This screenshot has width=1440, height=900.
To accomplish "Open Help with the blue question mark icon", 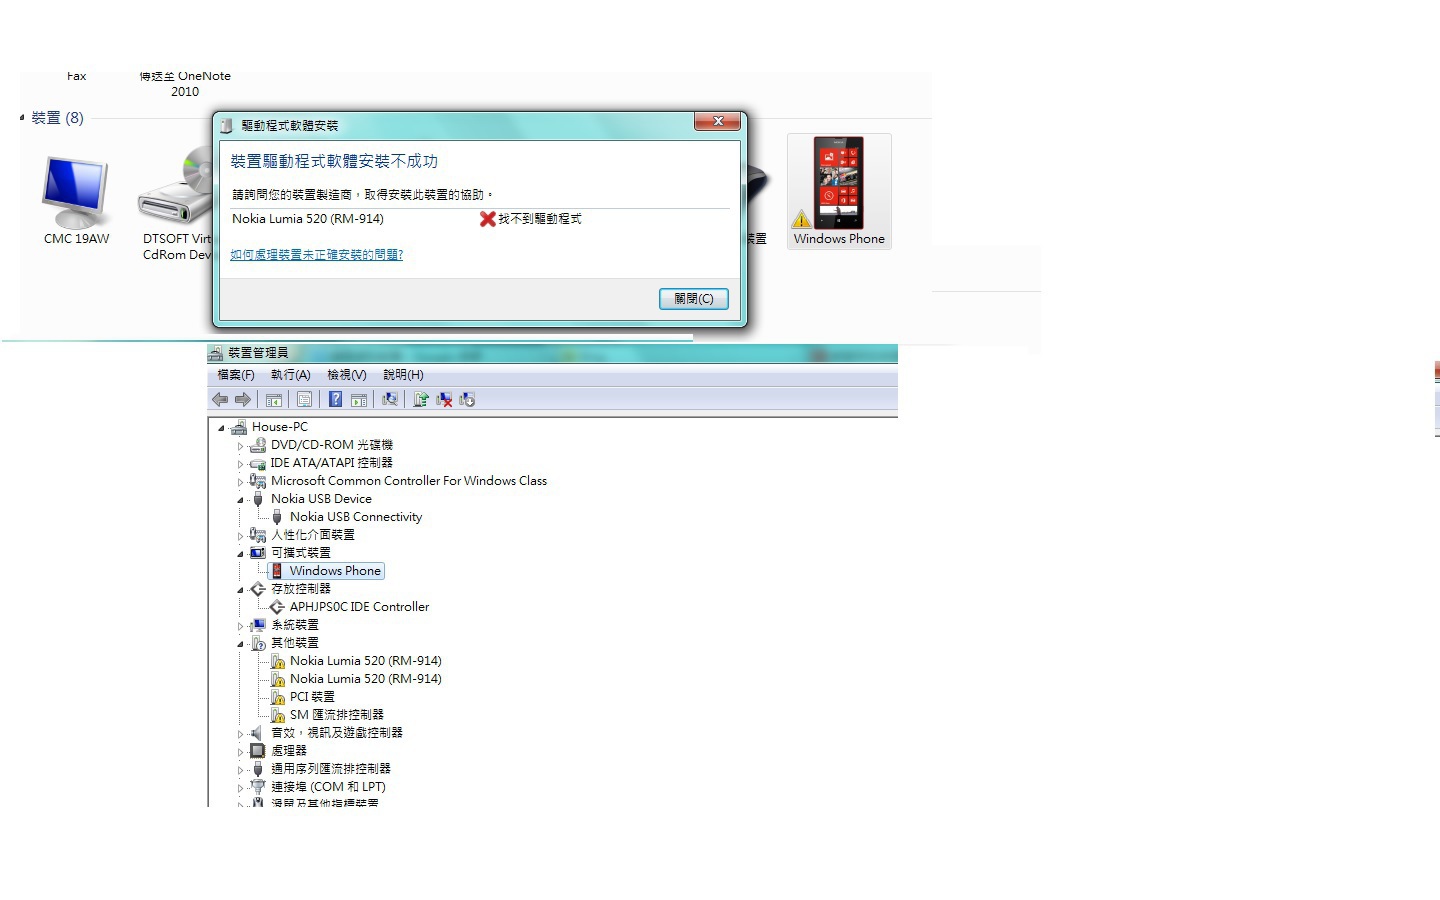I will coord(335,399).
